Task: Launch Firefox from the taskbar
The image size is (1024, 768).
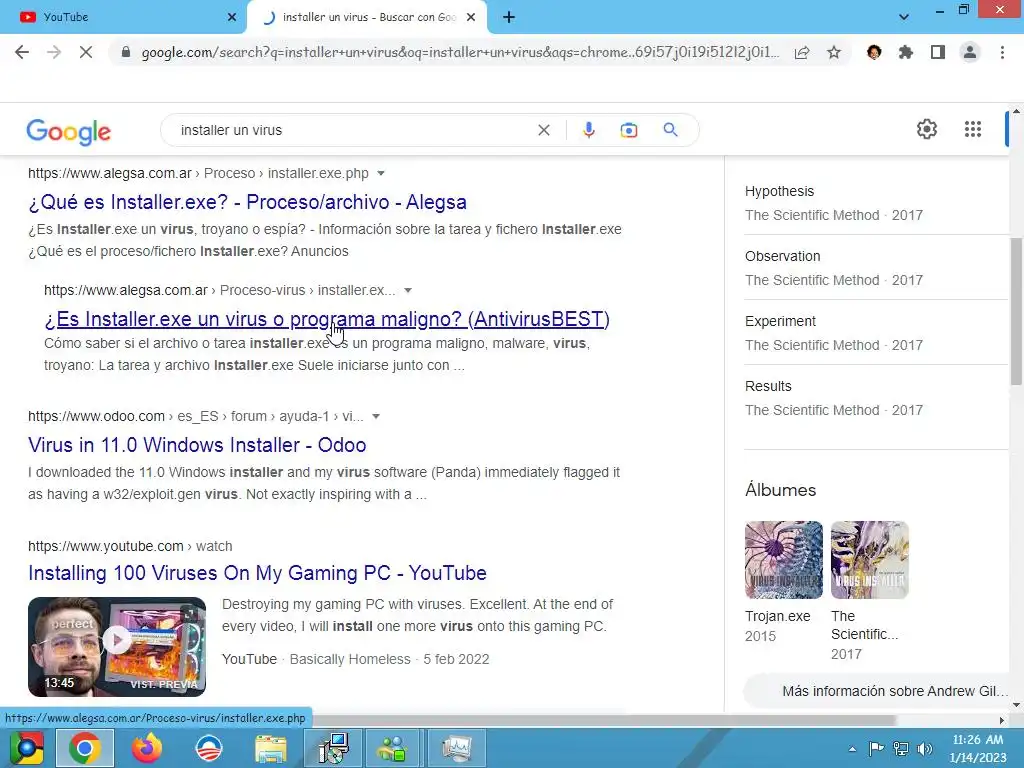Action: point(147,748)
